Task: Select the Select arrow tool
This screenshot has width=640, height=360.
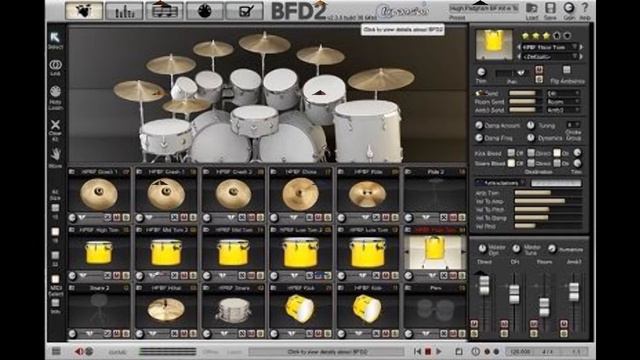Action: click(x=55, y=38)
